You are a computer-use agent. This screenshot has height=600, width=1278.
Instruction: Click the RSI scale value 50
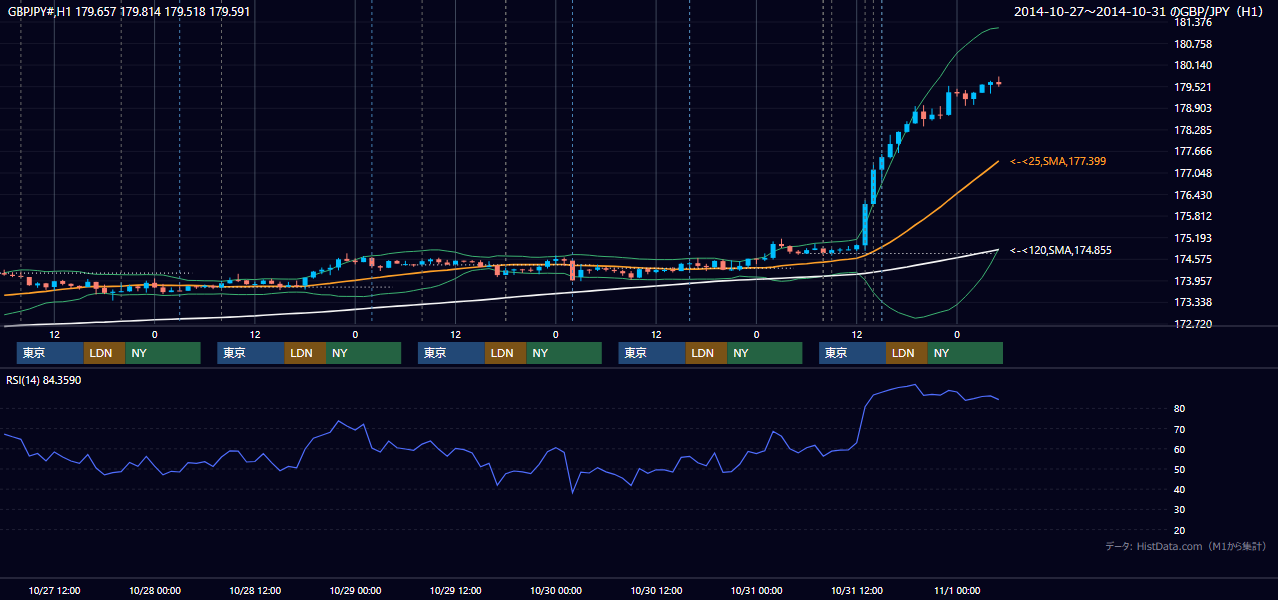tap(1179, 469)
